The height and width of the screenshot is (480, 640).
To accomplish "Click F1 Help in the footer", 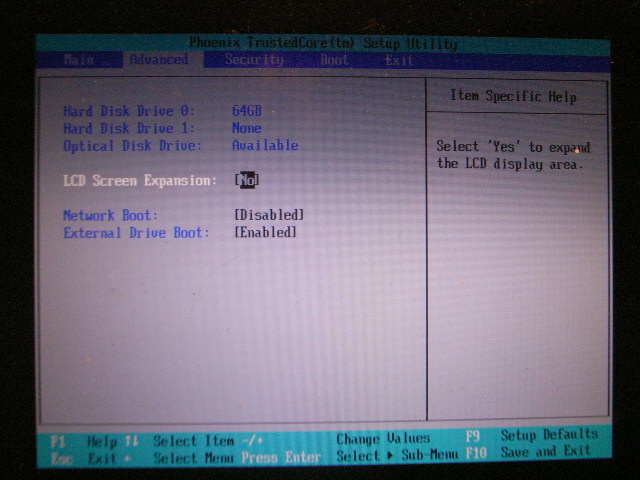I will [84, 442].
